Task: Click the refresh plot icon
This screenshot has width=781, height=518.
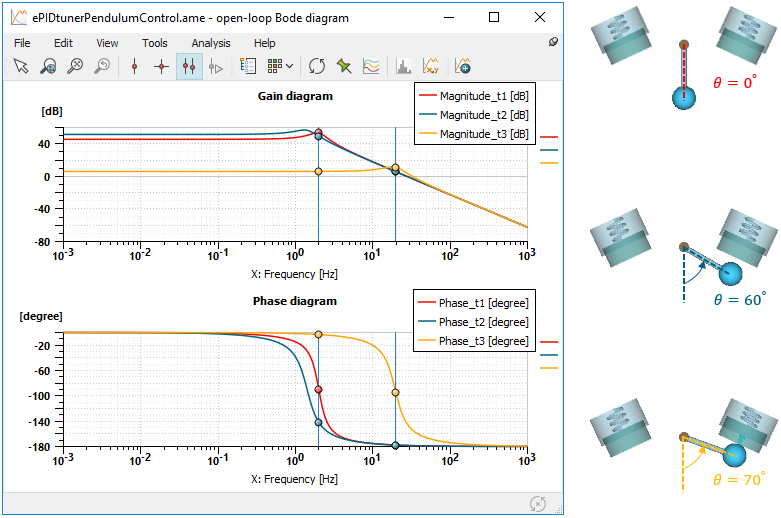Action: click(317, 67)
